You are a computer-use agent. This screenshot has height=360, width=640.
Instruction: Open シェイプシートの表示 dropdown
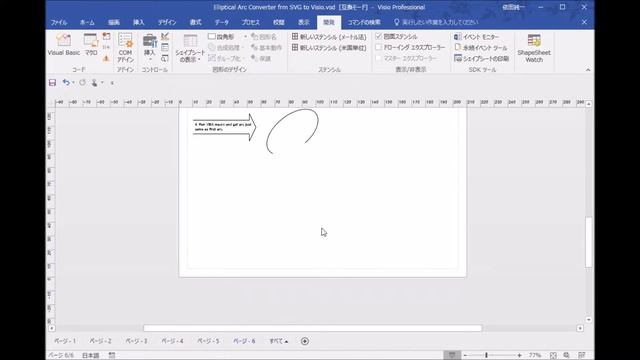190,48
